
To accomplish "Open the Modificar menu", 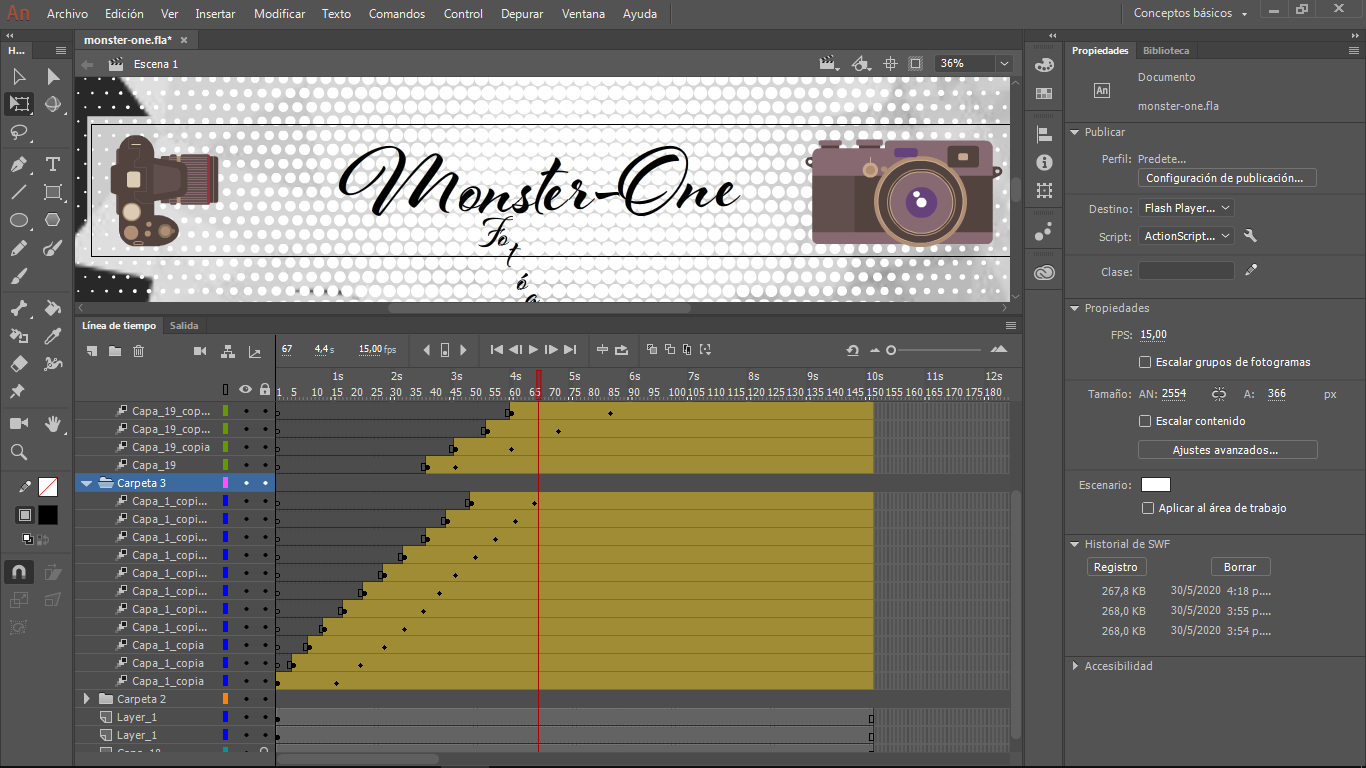I will coord(279,14).
